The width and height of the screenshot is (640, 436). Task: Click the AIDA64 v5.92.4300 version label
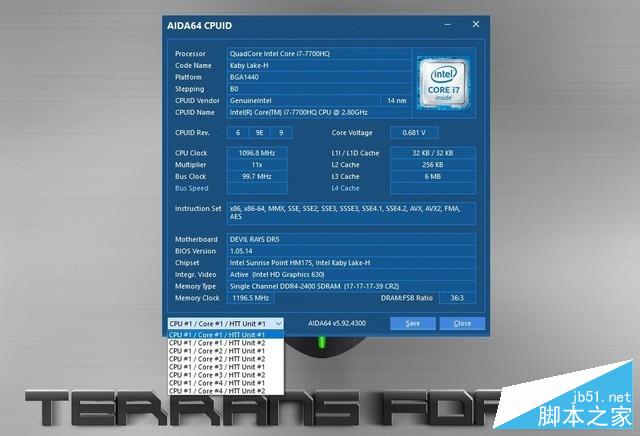click(x=337, y=323)
